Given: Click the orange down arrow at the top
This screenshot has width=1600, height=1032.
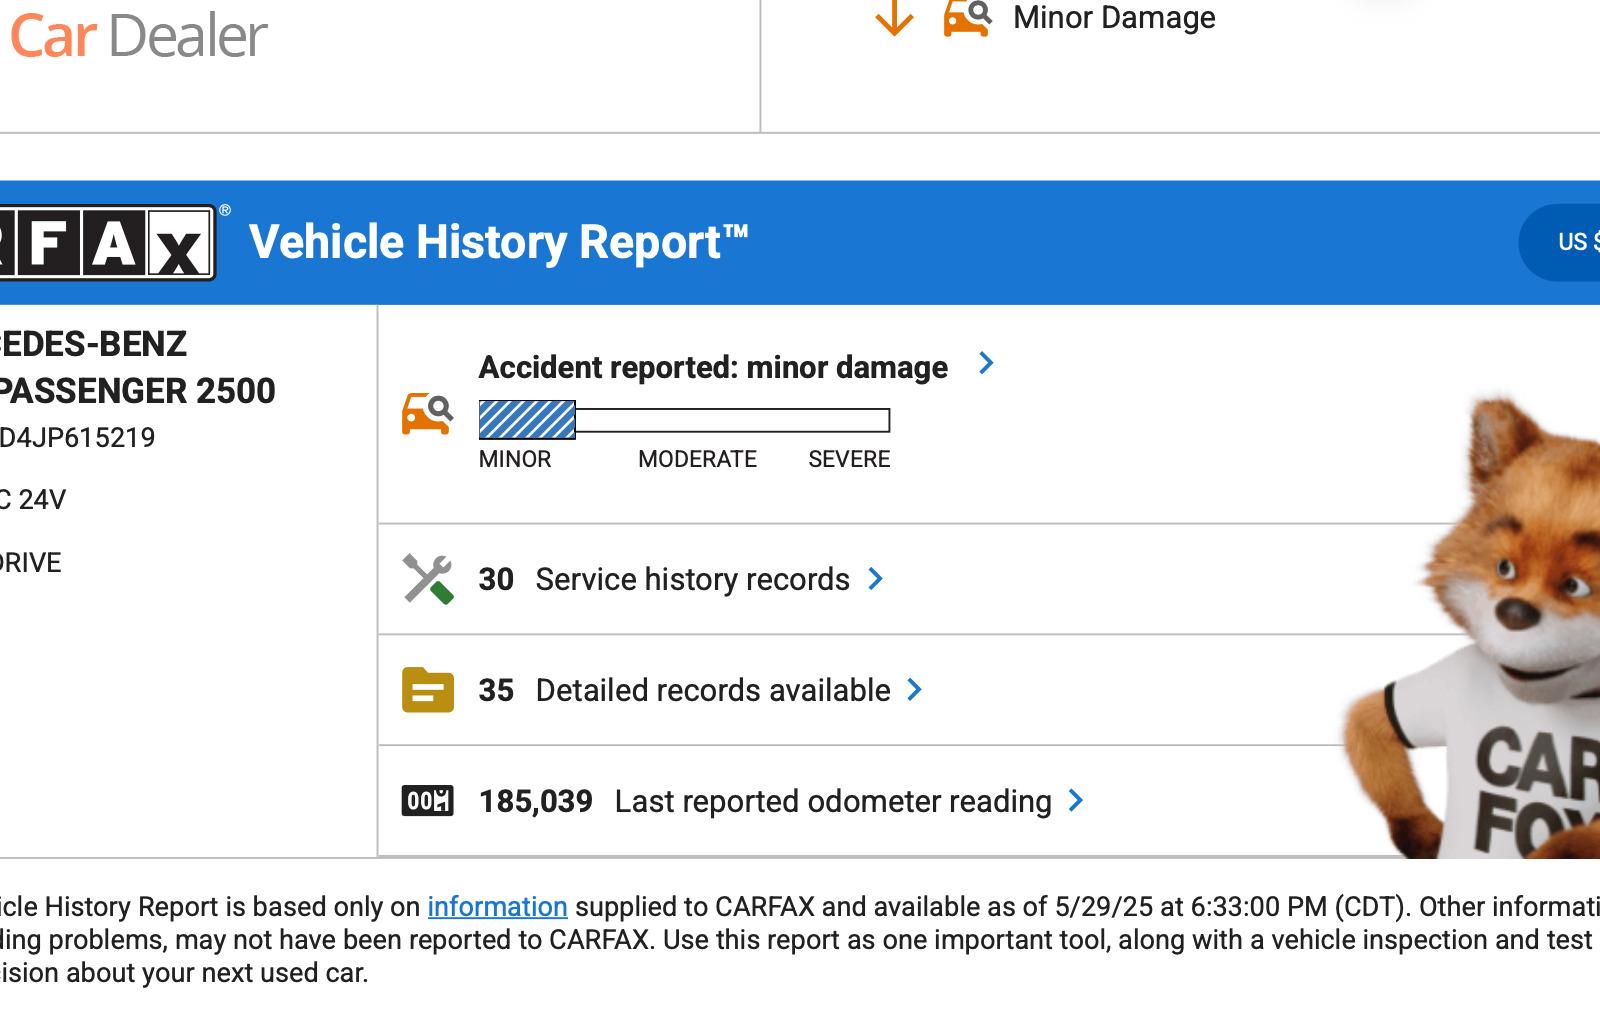Looking at the screenshot, I should click(894, 18).
